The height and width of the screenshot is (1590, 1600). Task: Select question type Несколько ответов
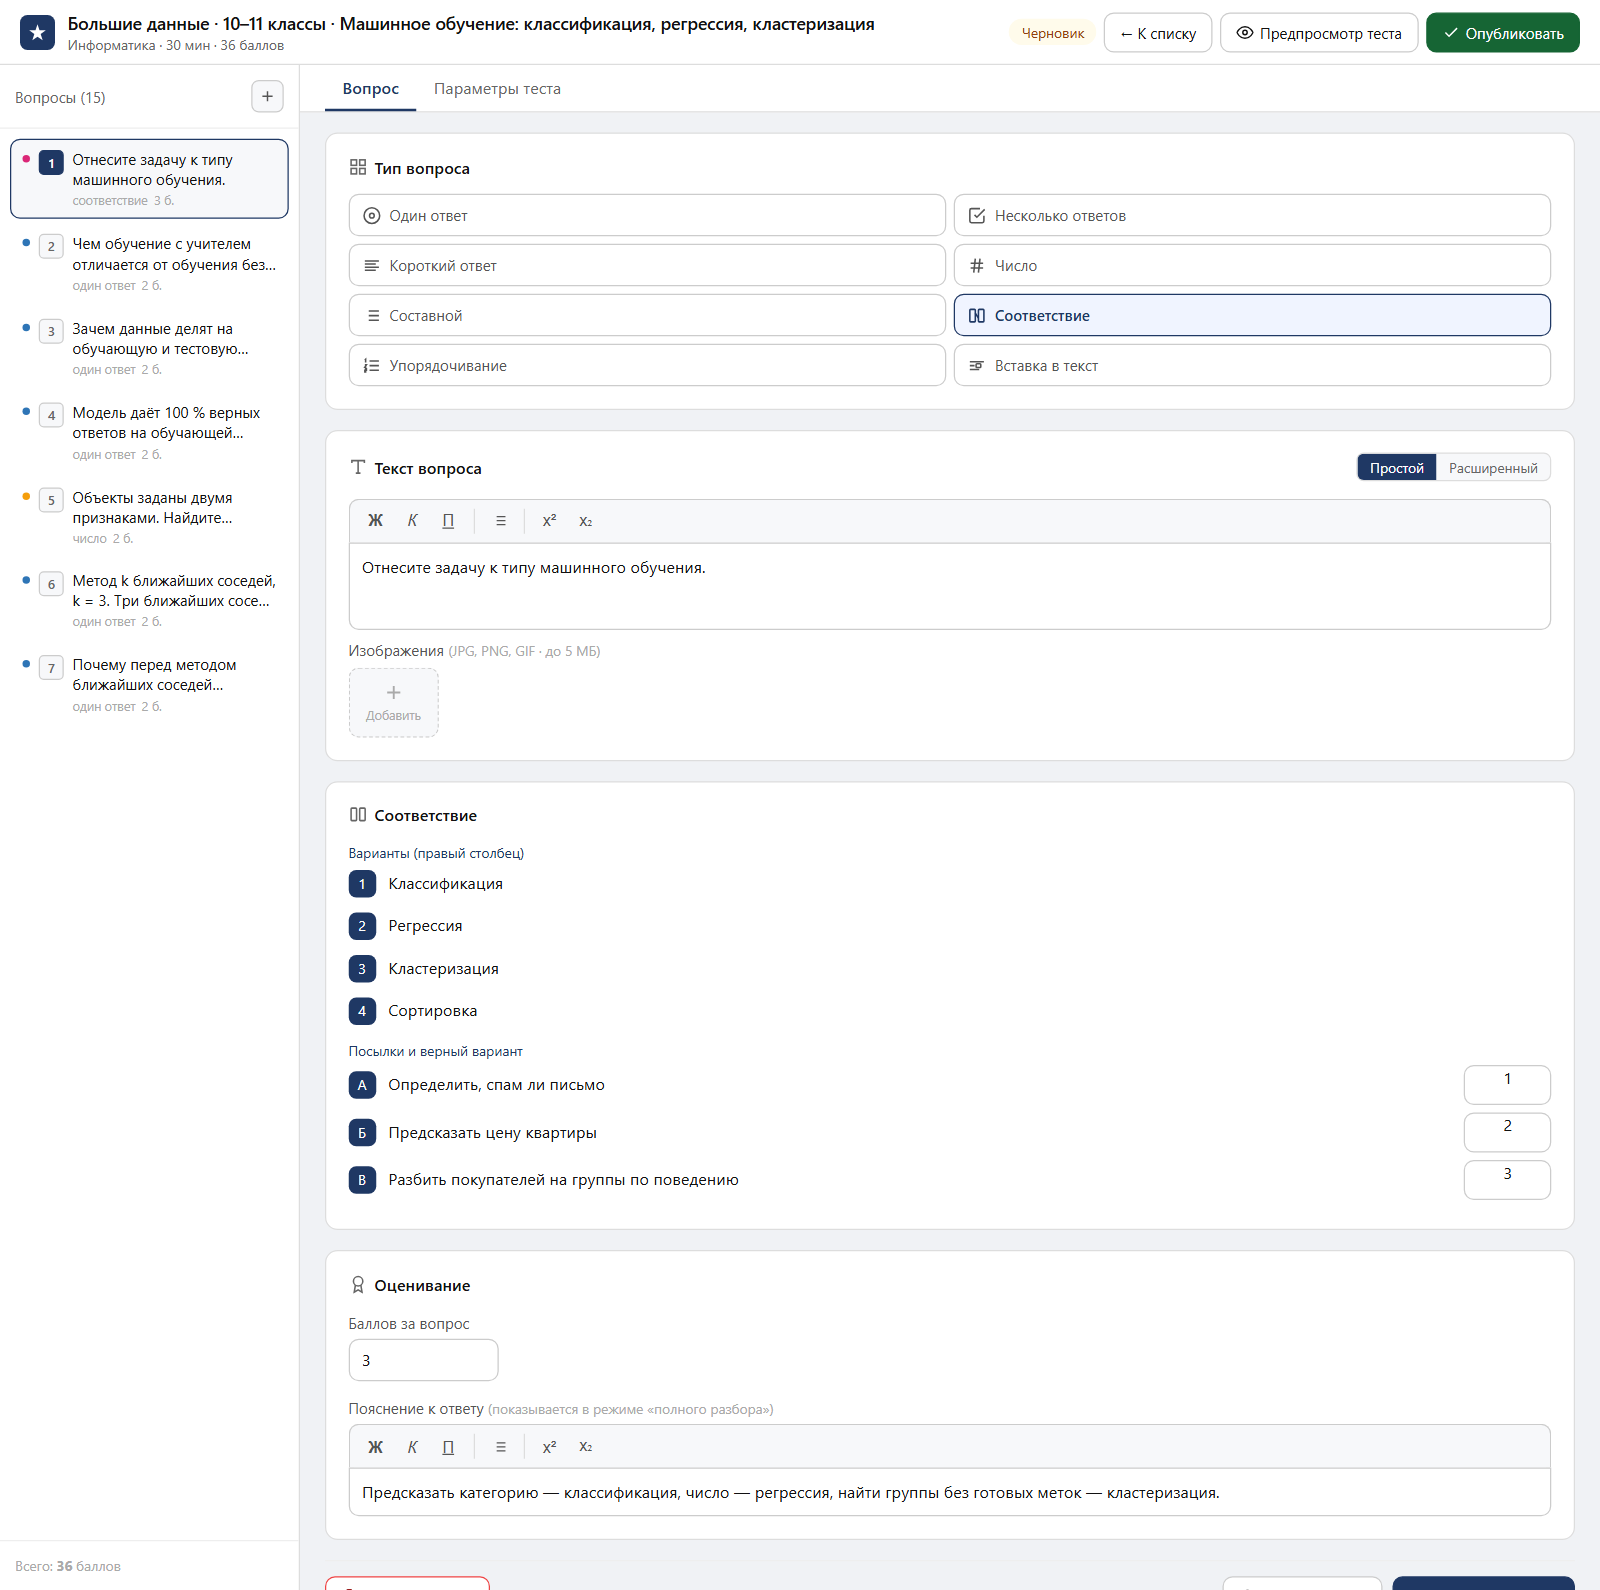(1252, 215)
